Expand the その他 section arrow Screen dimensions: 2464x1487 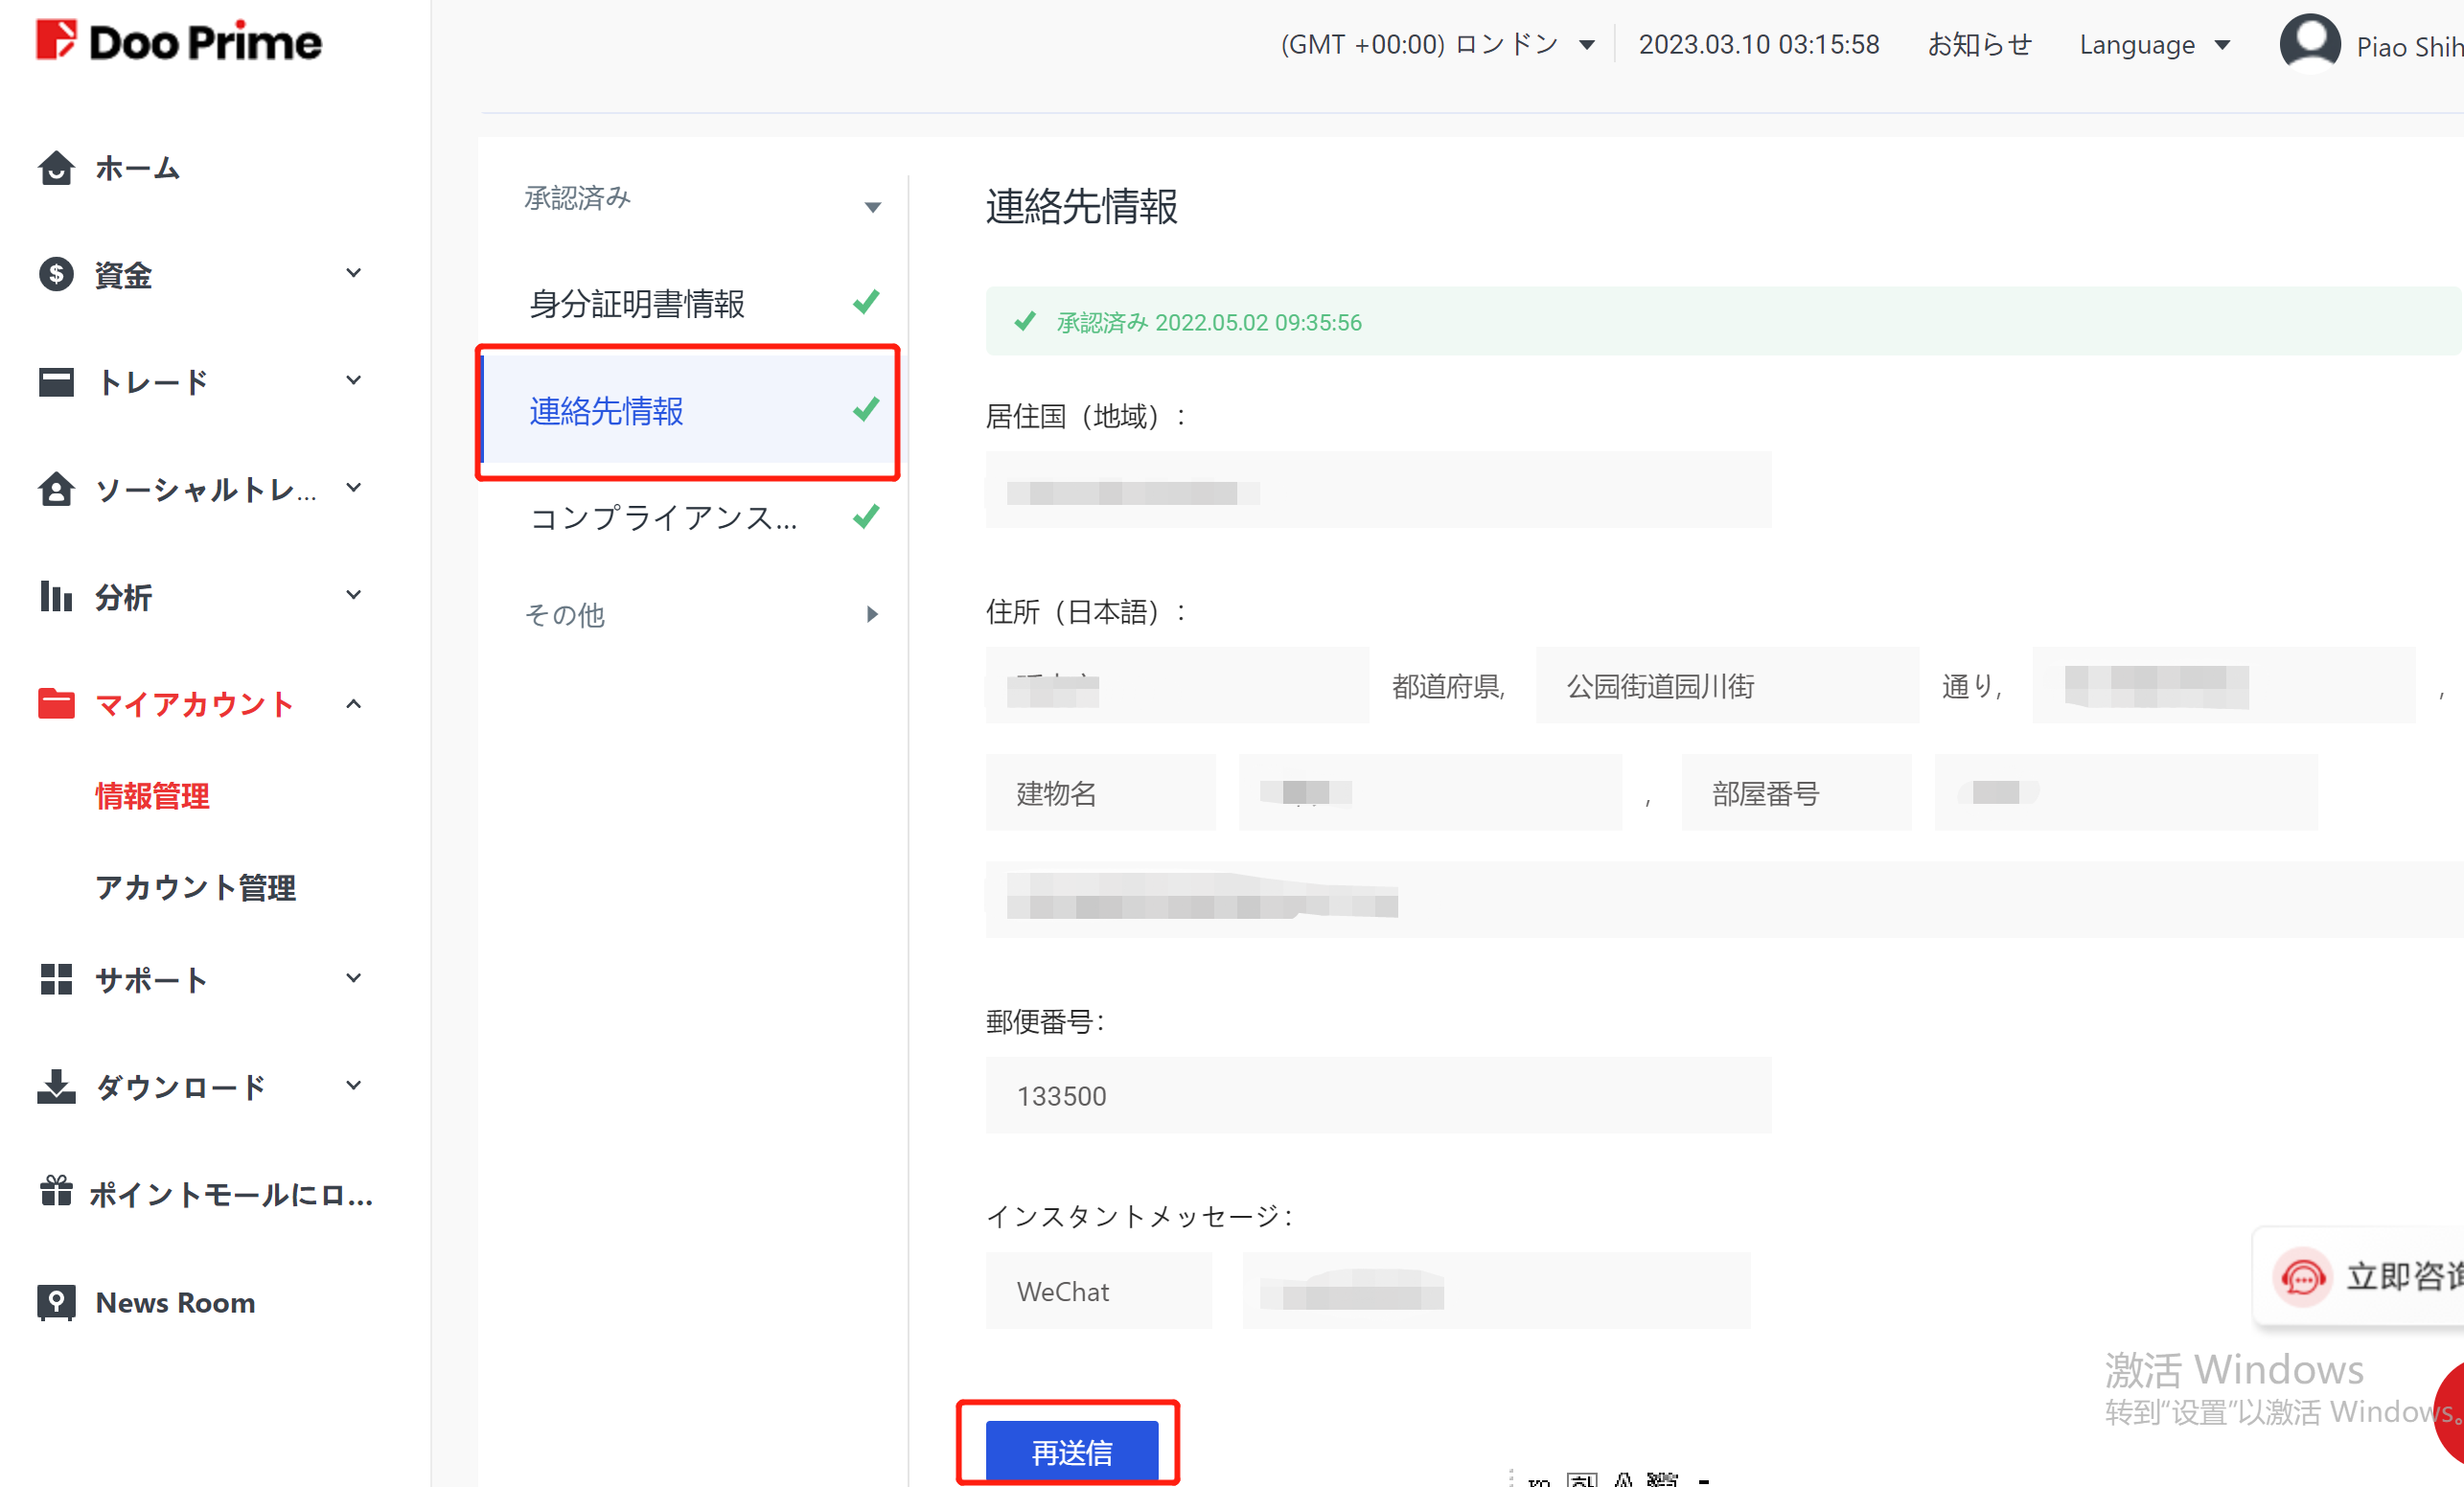[872, 614]
